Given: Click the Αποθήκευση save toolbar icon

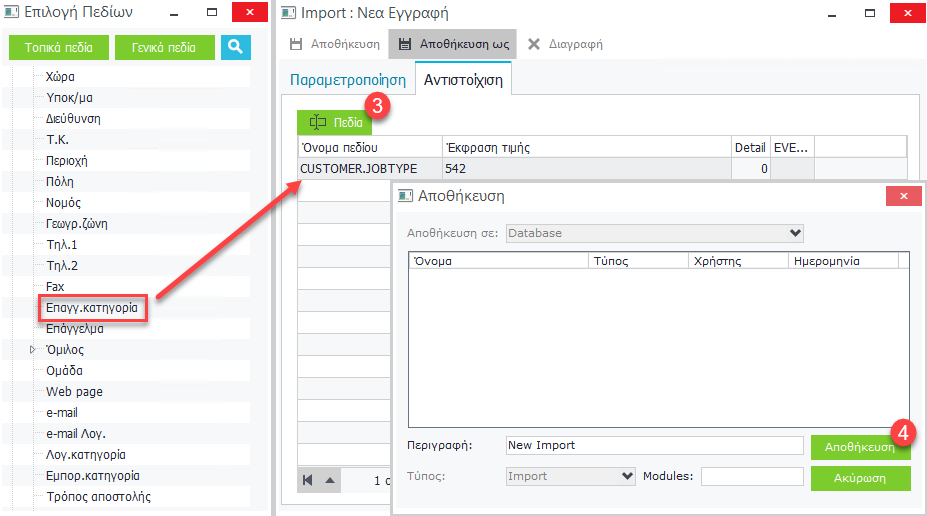Looking at the screenshot, I should coord(296,44).
